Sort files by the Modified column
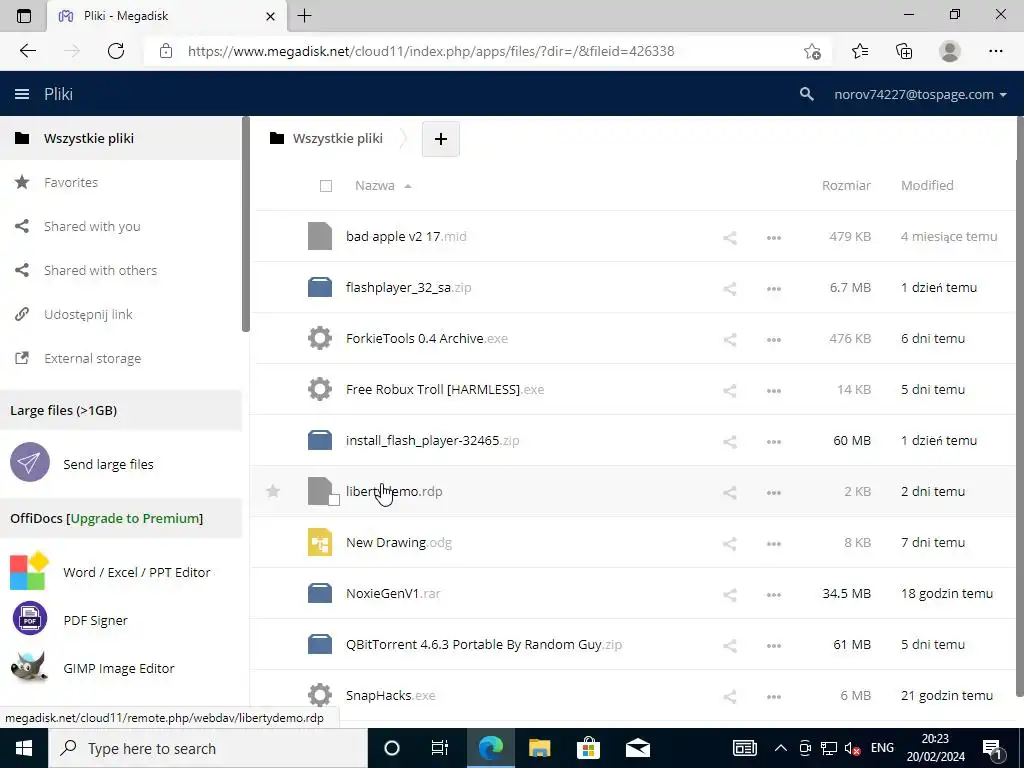This screenshot has width=1024, height=768. [x=927, y=185]
